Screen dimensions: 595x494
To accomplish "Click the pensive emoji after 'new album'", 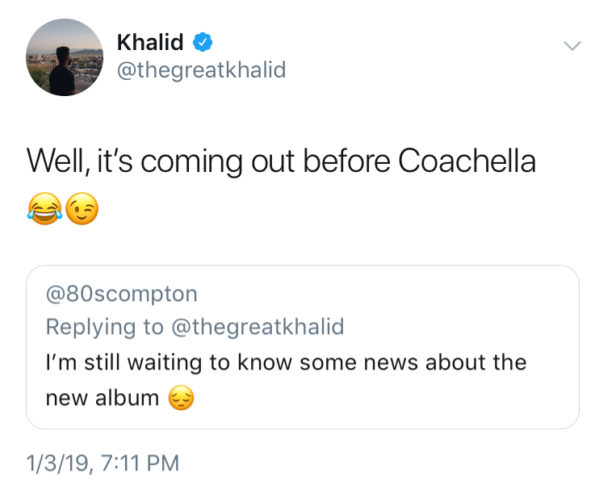I will tap(181, 398).
